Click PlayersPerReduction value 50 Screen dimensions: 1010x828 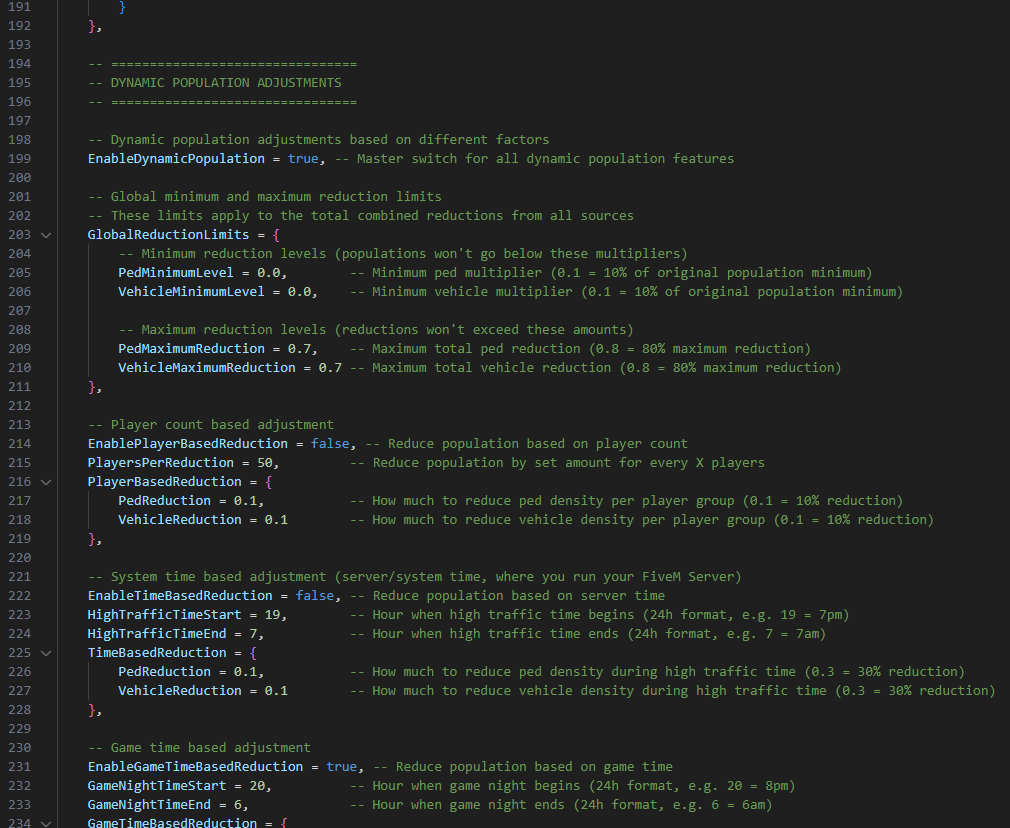tap(264, 463)
